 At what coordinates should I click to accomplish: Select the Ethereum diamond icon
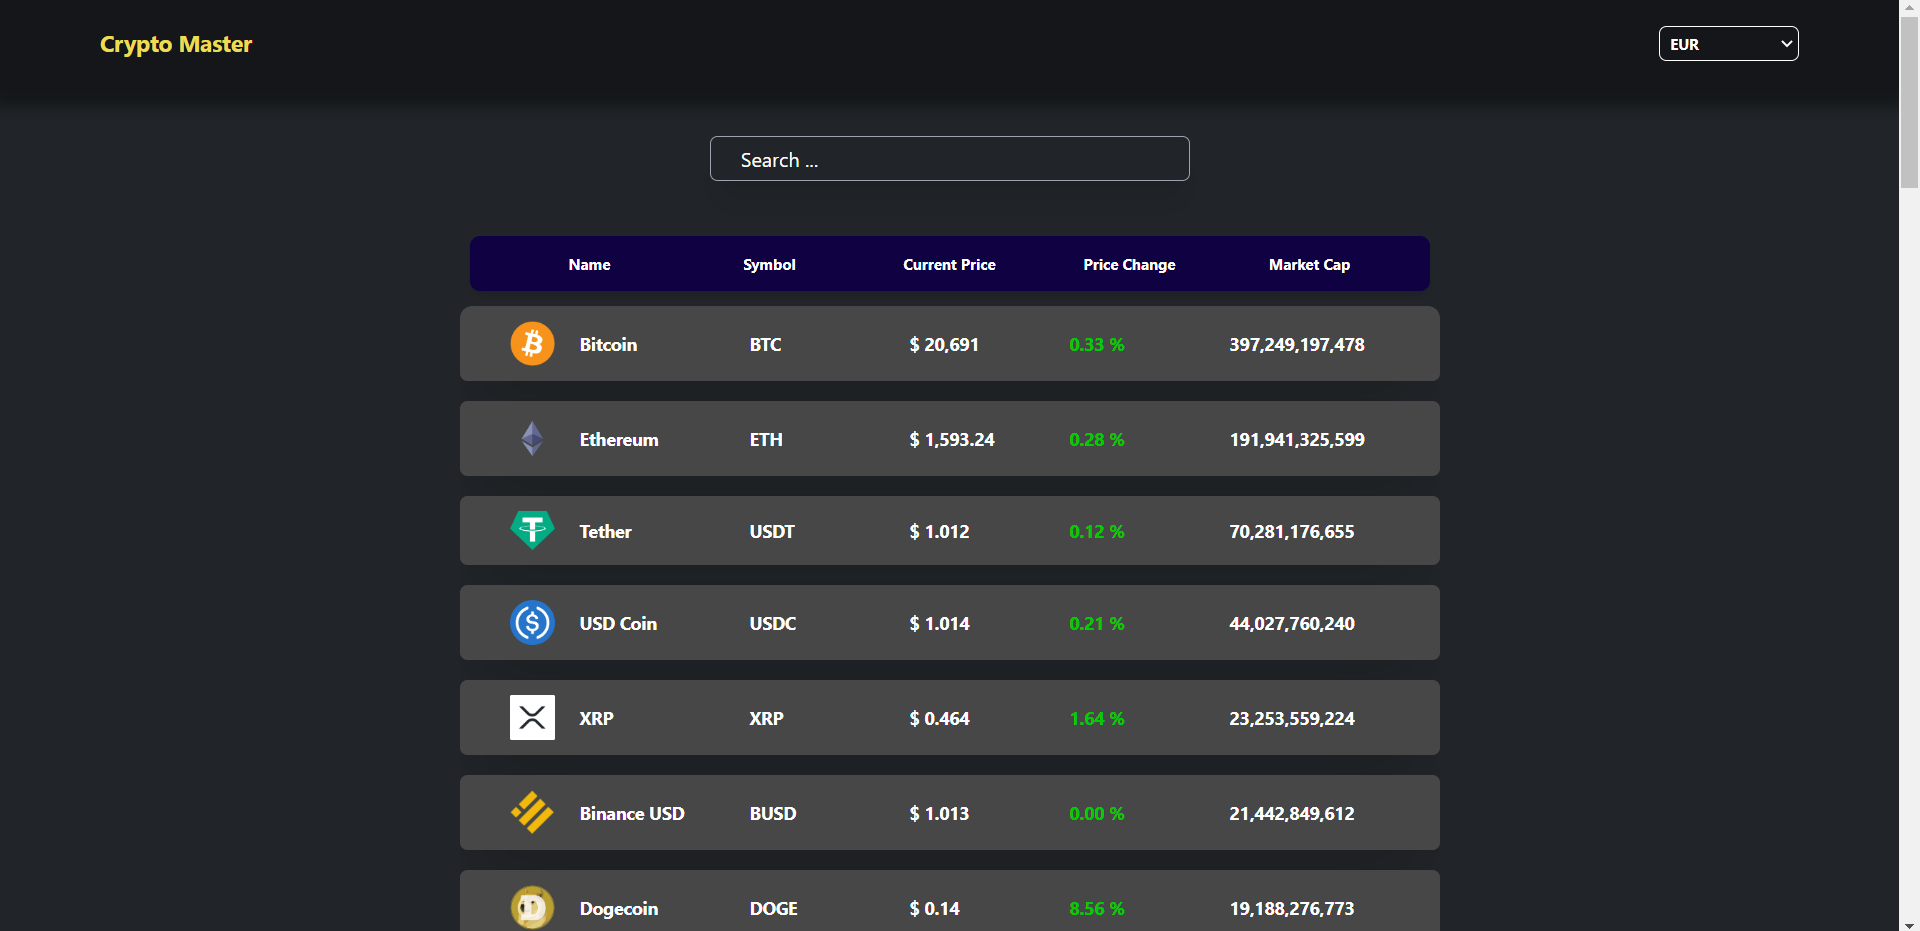532,438
